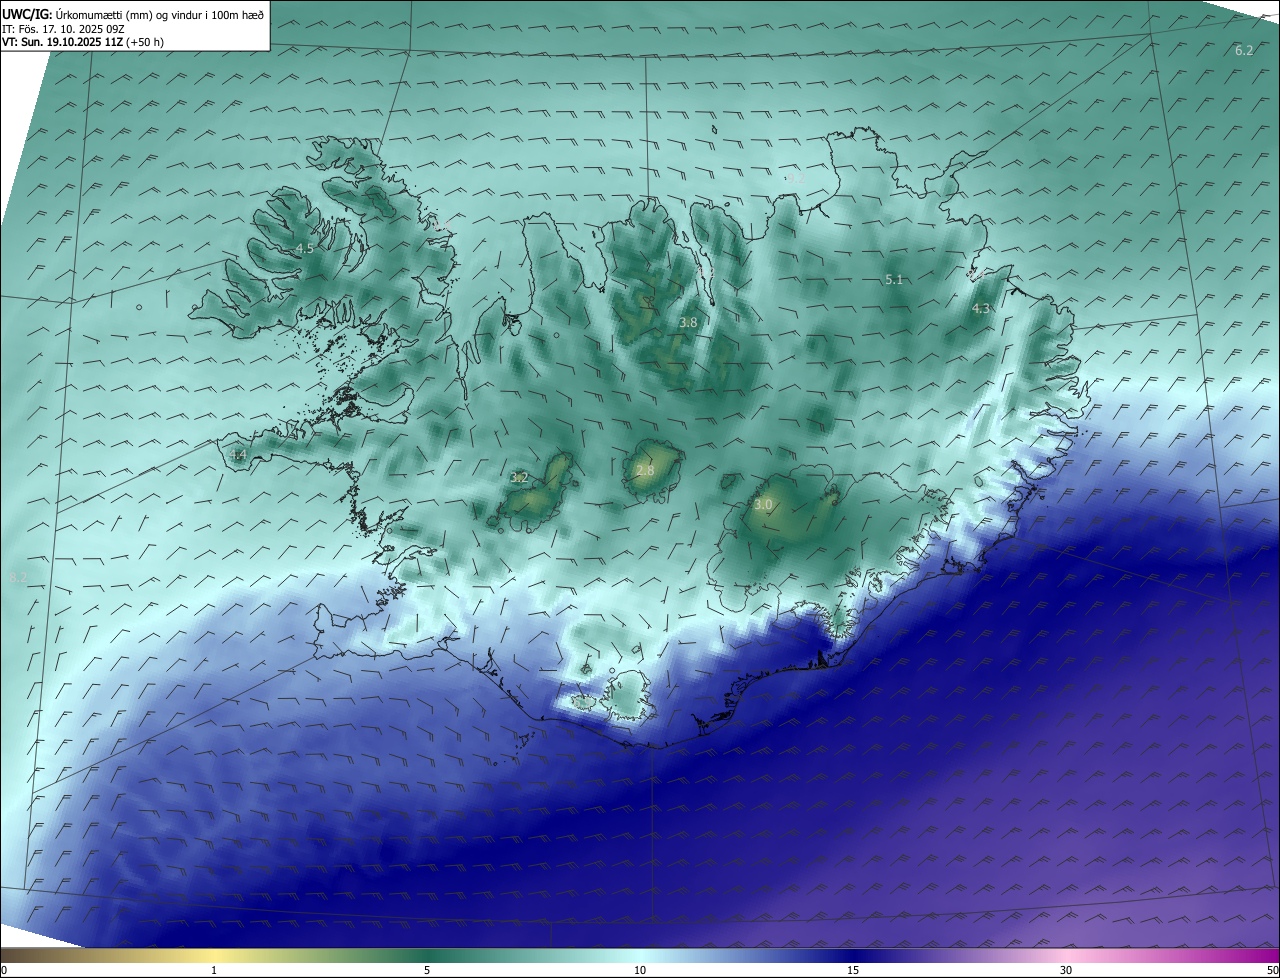Click the faint 9.2 value label
The width and height of the screenshot is (1280, 978).
(796, 178)
